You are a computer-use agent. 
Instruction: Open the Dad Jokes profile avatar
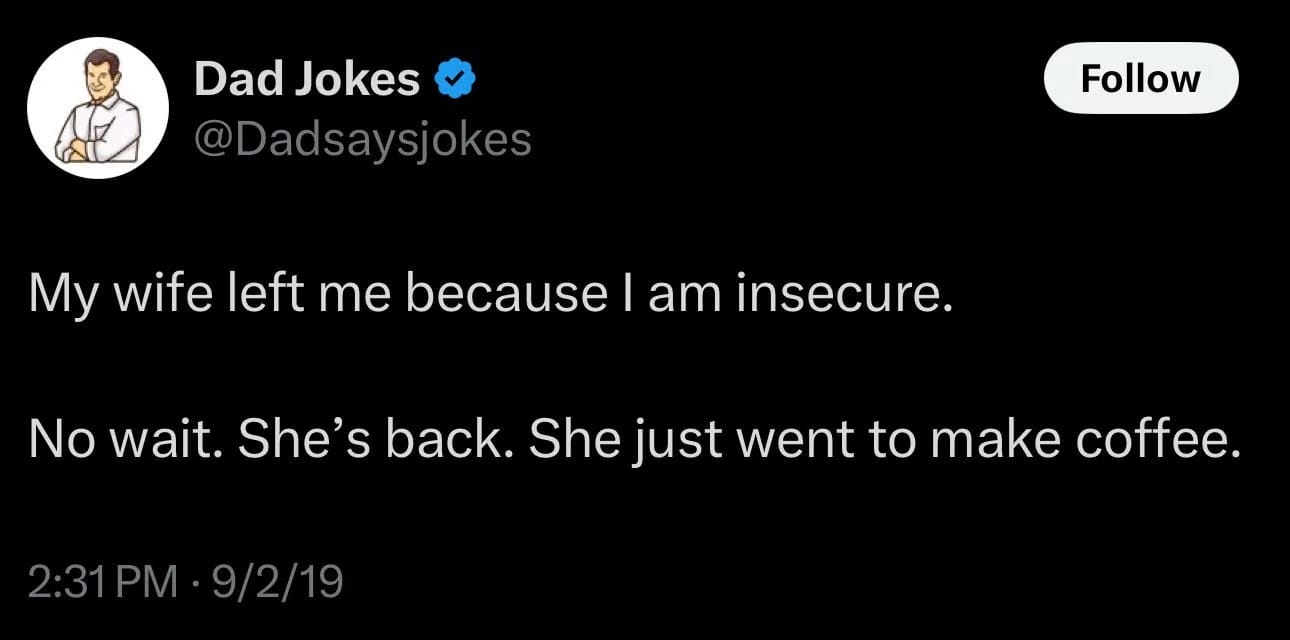(96, 107)
